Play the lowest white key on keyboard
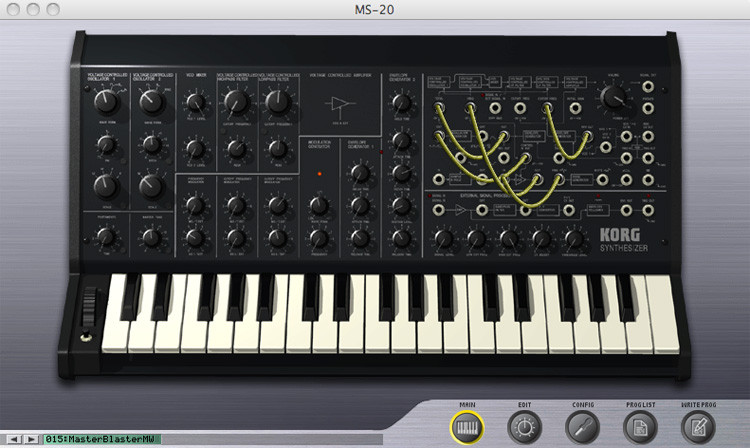750x448 pixels. 117,313
